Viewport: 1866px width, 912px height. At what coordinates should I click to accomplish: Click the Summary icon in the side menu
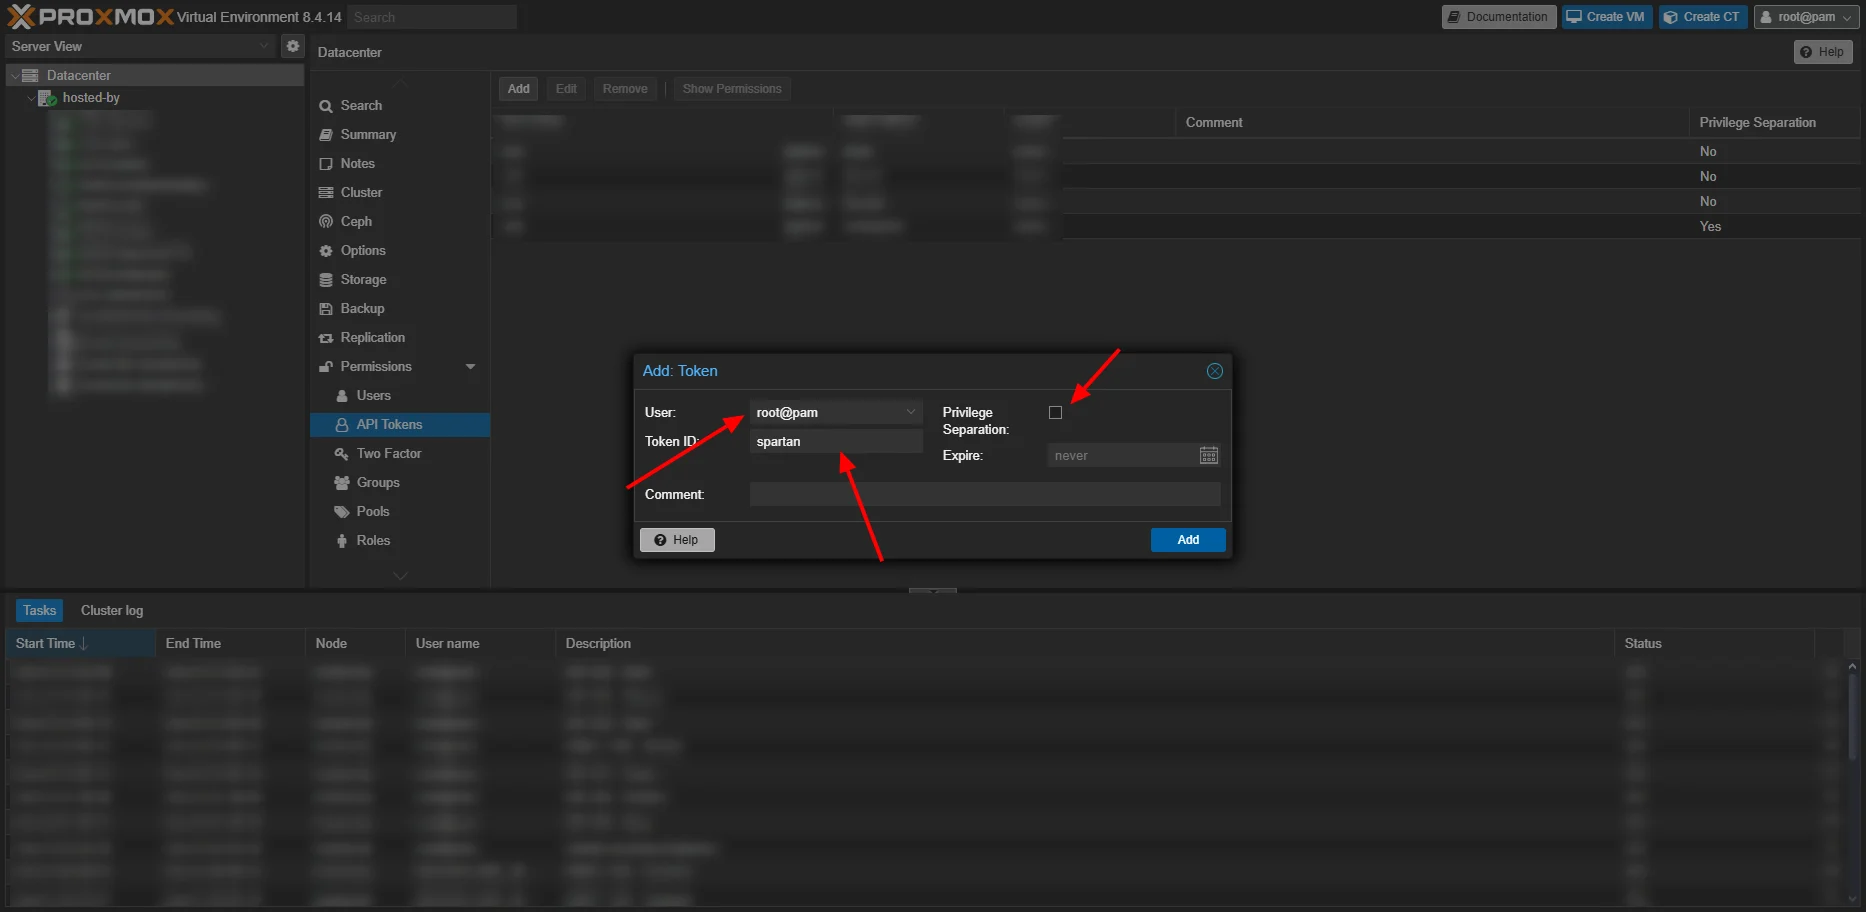[x=326, y=135]
